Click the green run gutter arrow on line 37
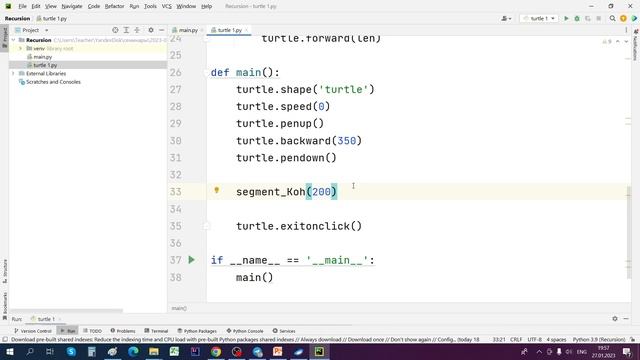Screen dimensions: 640x360 click(x=191, y=260)
